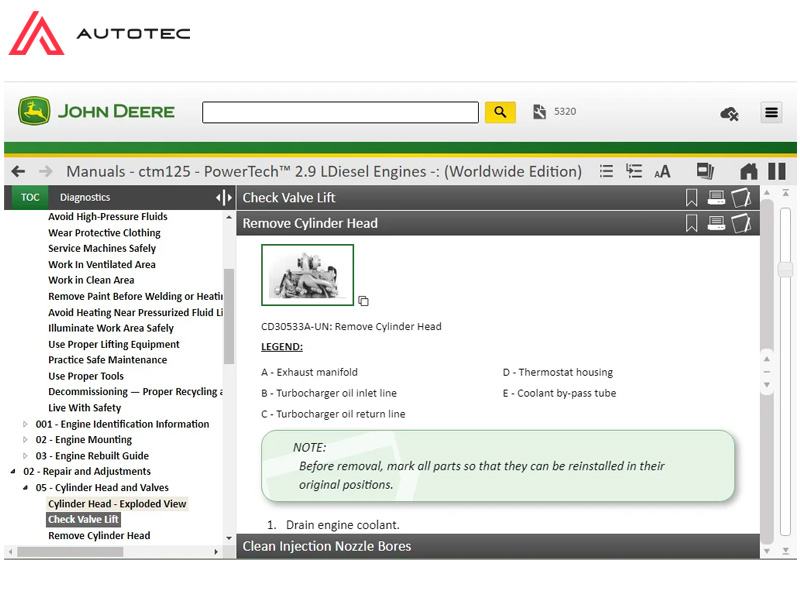Viewport: 800px width, 600px height.
Task: Click the copy icon beside the thumbnail
Action: point(363,301)
